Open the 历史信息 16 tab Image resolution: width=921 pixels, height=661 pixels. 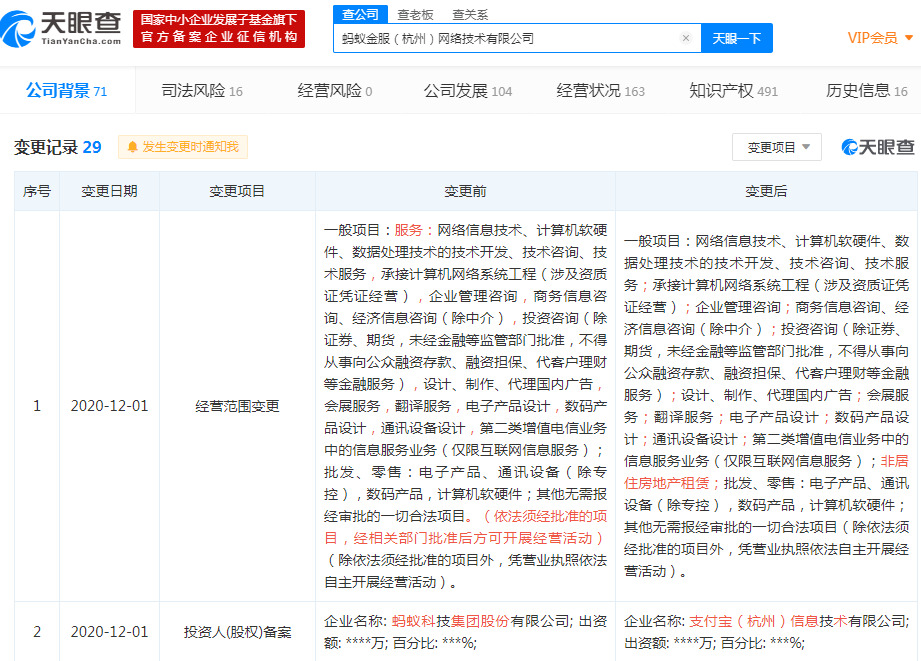pos(866,90)
